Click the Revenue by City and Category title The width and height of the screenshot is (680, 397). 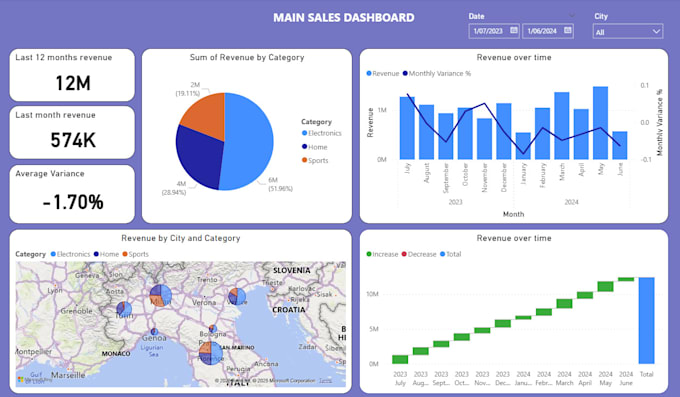pos(180,238)
